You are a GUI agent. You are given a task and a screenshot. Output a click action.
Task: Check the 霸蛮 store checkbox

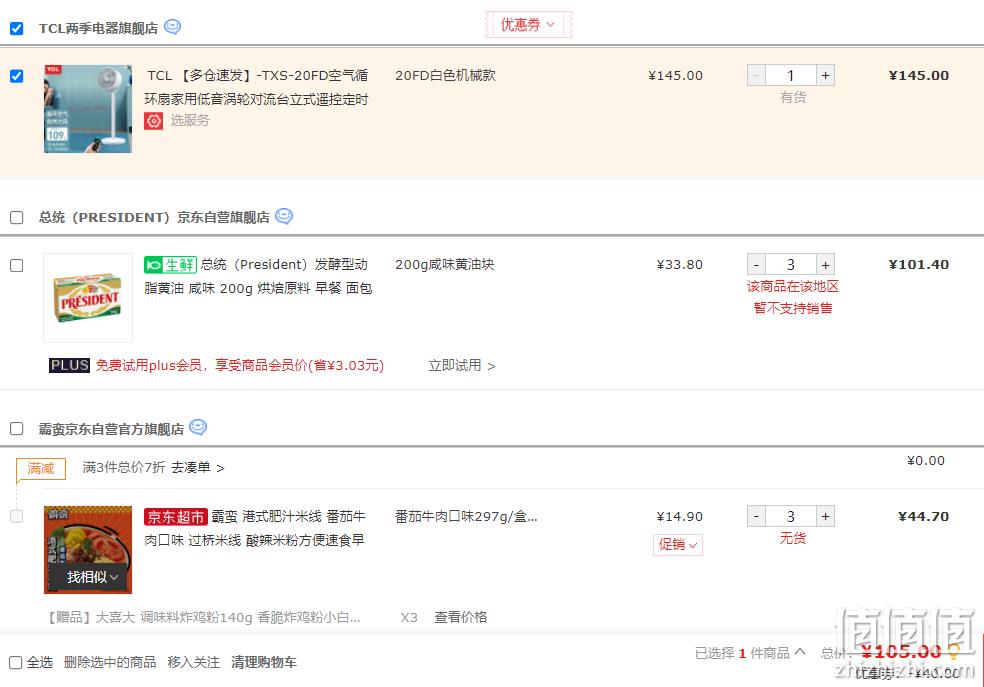click(17, 429)
